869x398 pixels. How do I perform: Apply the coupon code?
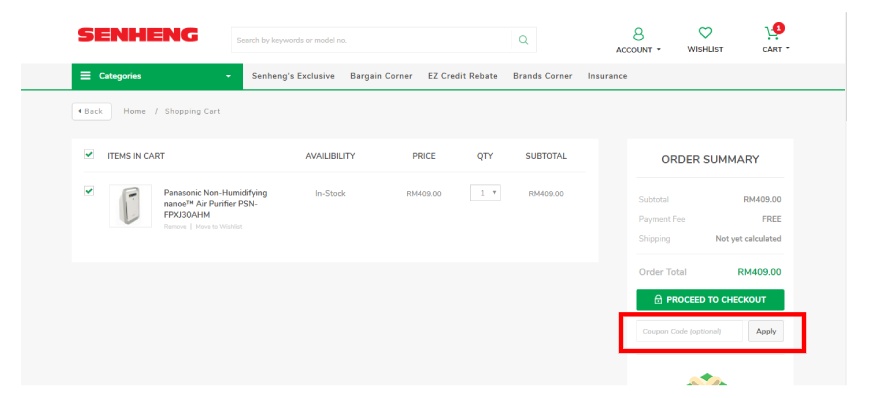pyautogui.click(x=766, y=331)
